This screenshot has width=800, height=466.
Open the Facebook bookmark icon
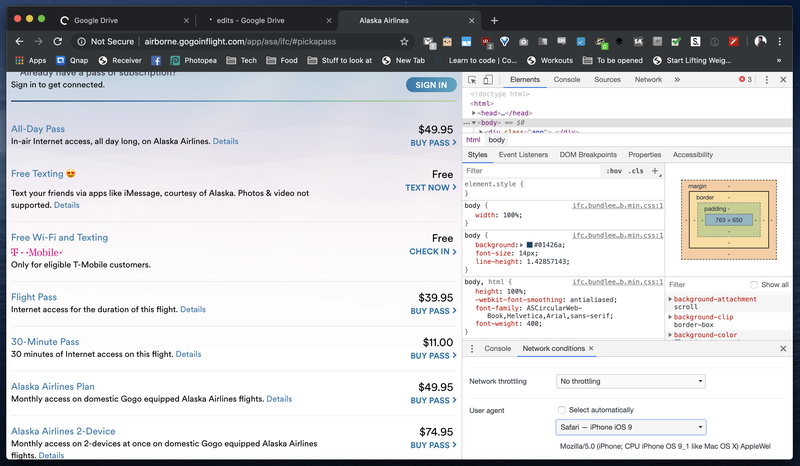(156, 60)
